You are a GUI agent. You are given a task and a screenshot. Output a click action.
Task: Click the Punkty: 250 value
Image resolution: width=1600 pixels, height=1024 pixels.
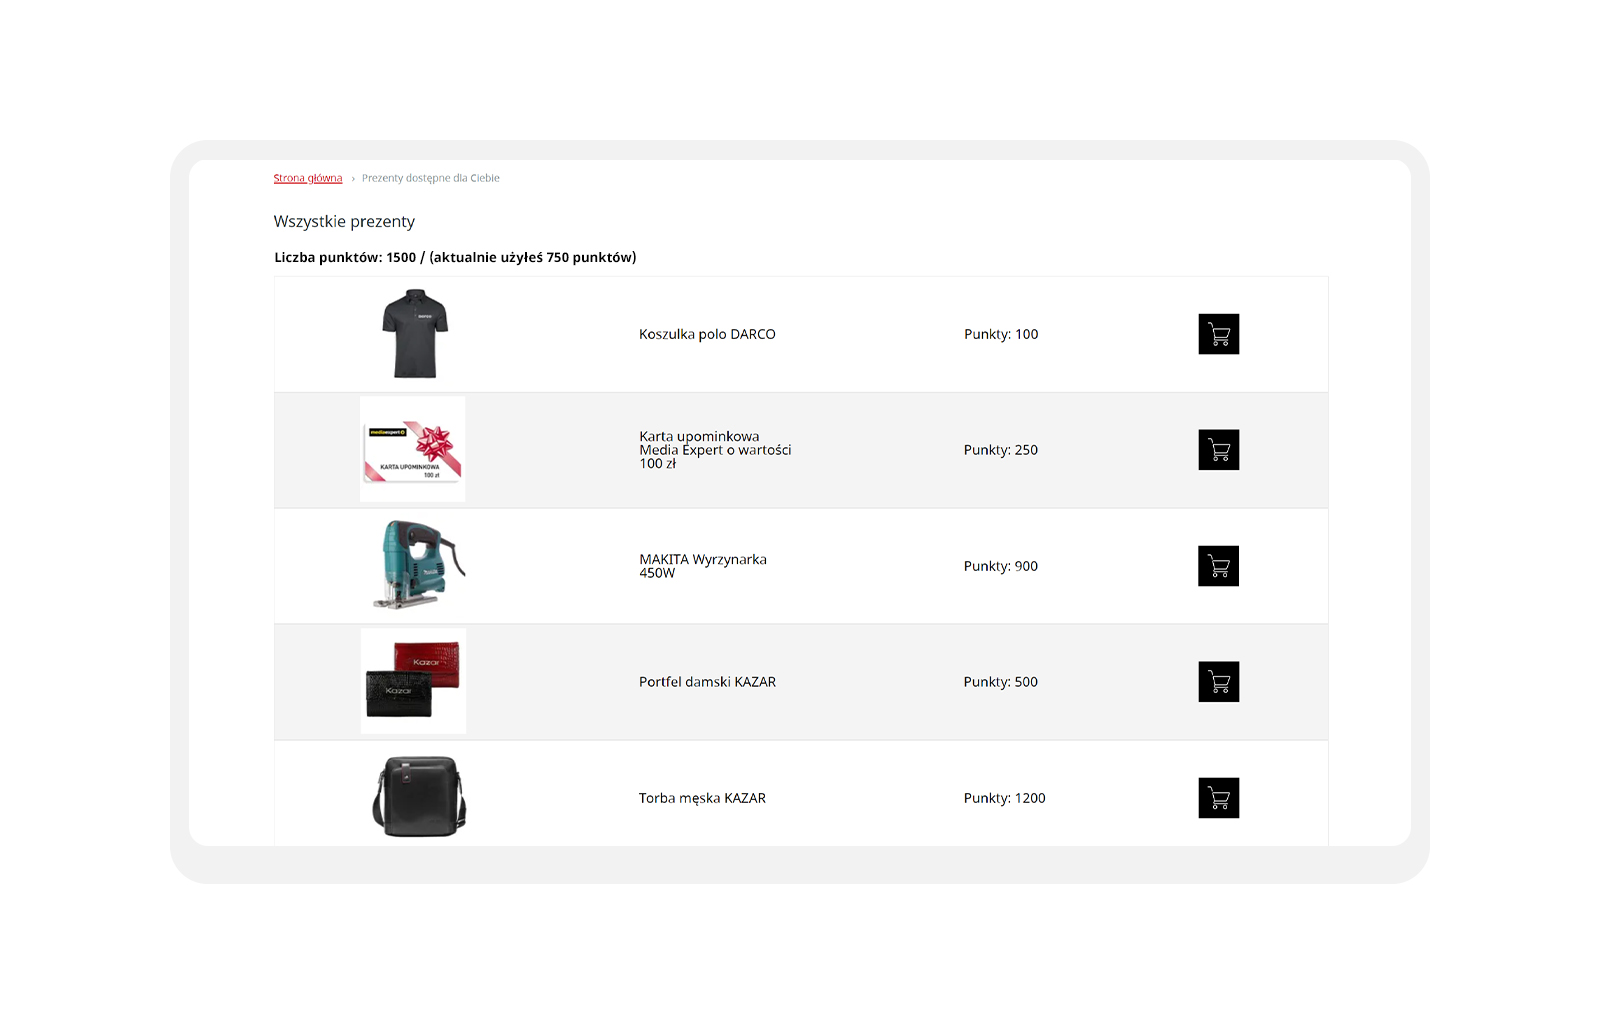(x=1001, y=450)
